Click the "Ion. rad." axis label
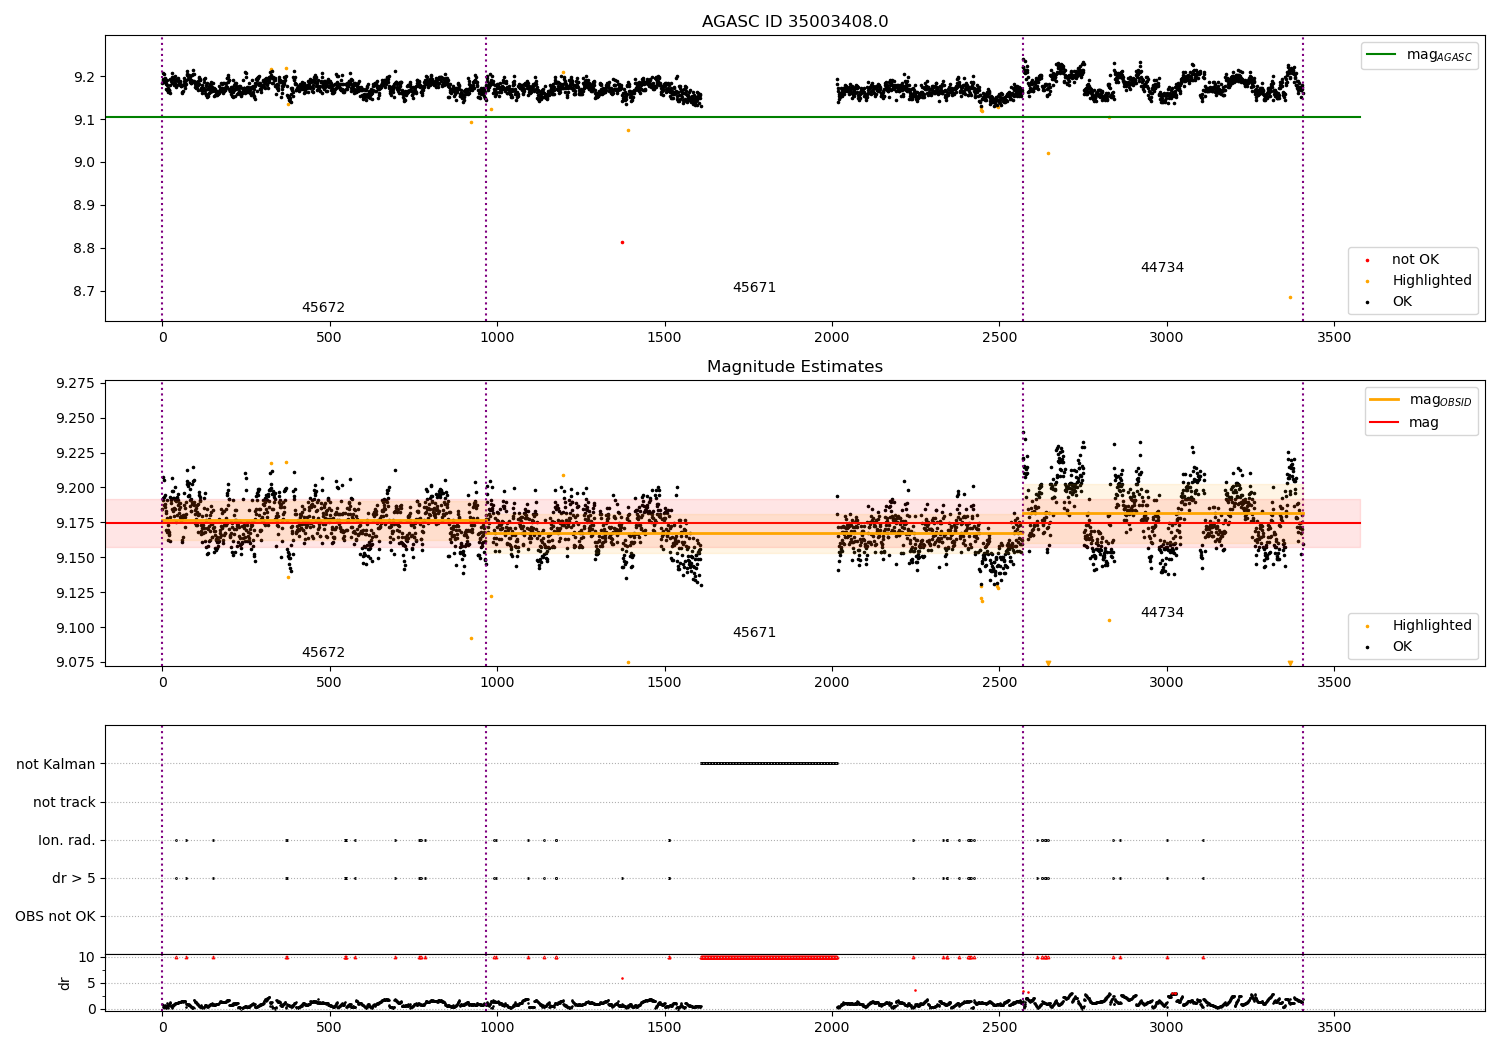Screen dimensions: 1500x1050 tap(67, 840)
